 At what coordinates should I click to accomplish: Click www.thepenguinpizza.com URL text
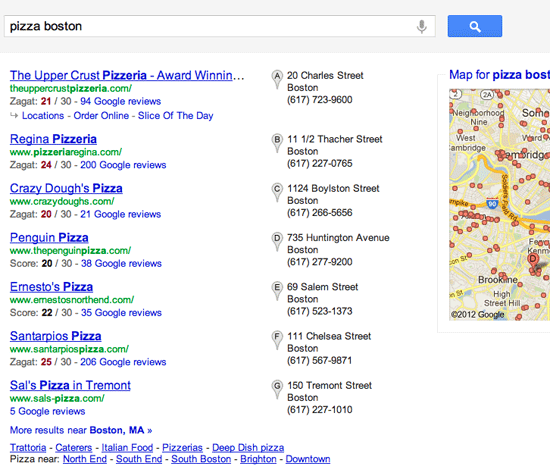coord(71,251)
